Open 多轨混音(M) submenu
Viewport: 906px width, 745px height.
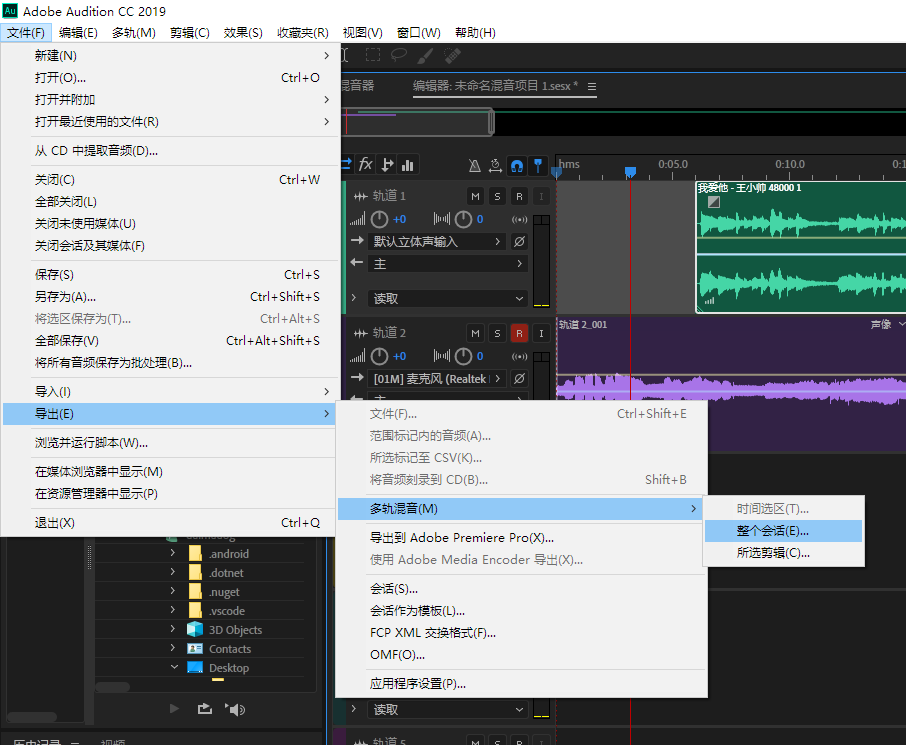point(519,509)
